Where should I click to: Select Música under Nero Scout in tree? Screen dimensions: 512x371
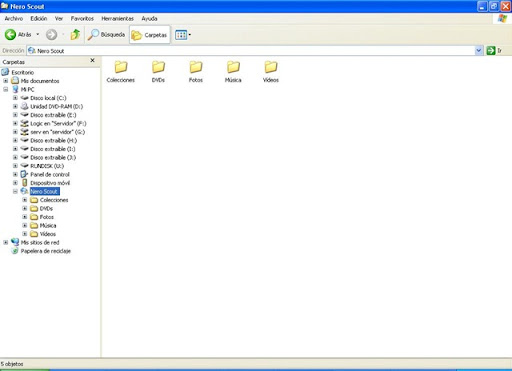pyautogui.click(x=48, y=225)
